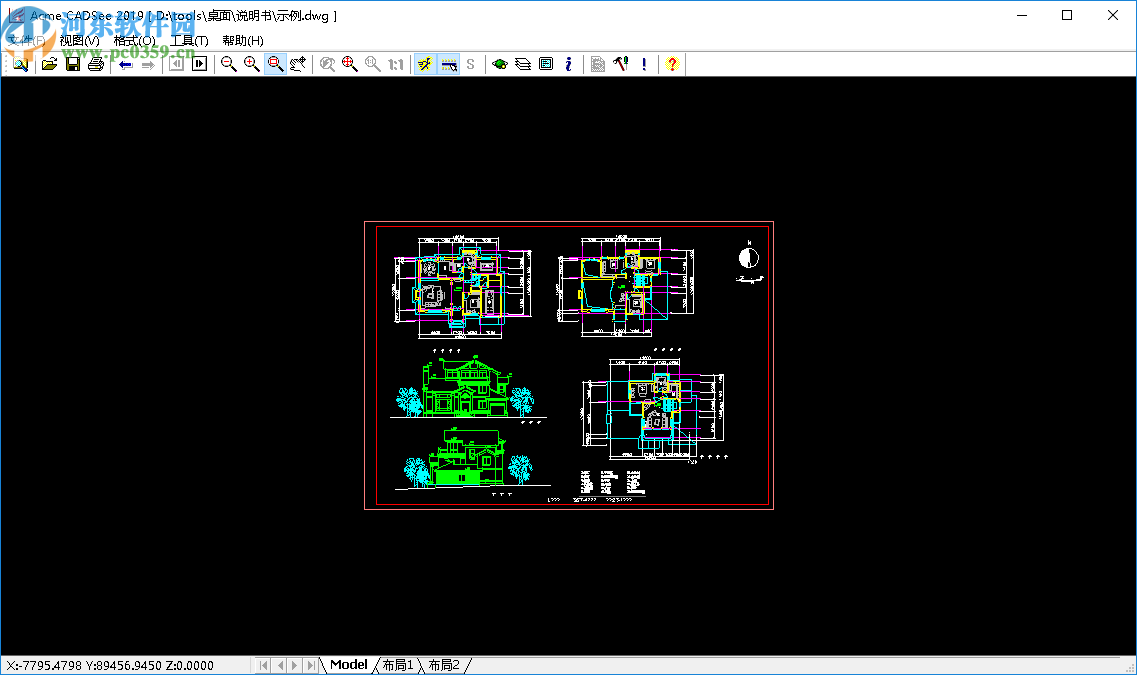Viewport: 1137px width, 675px height.
Task: Jump to first layout tab arrow
Action: [x=263, y=665]
